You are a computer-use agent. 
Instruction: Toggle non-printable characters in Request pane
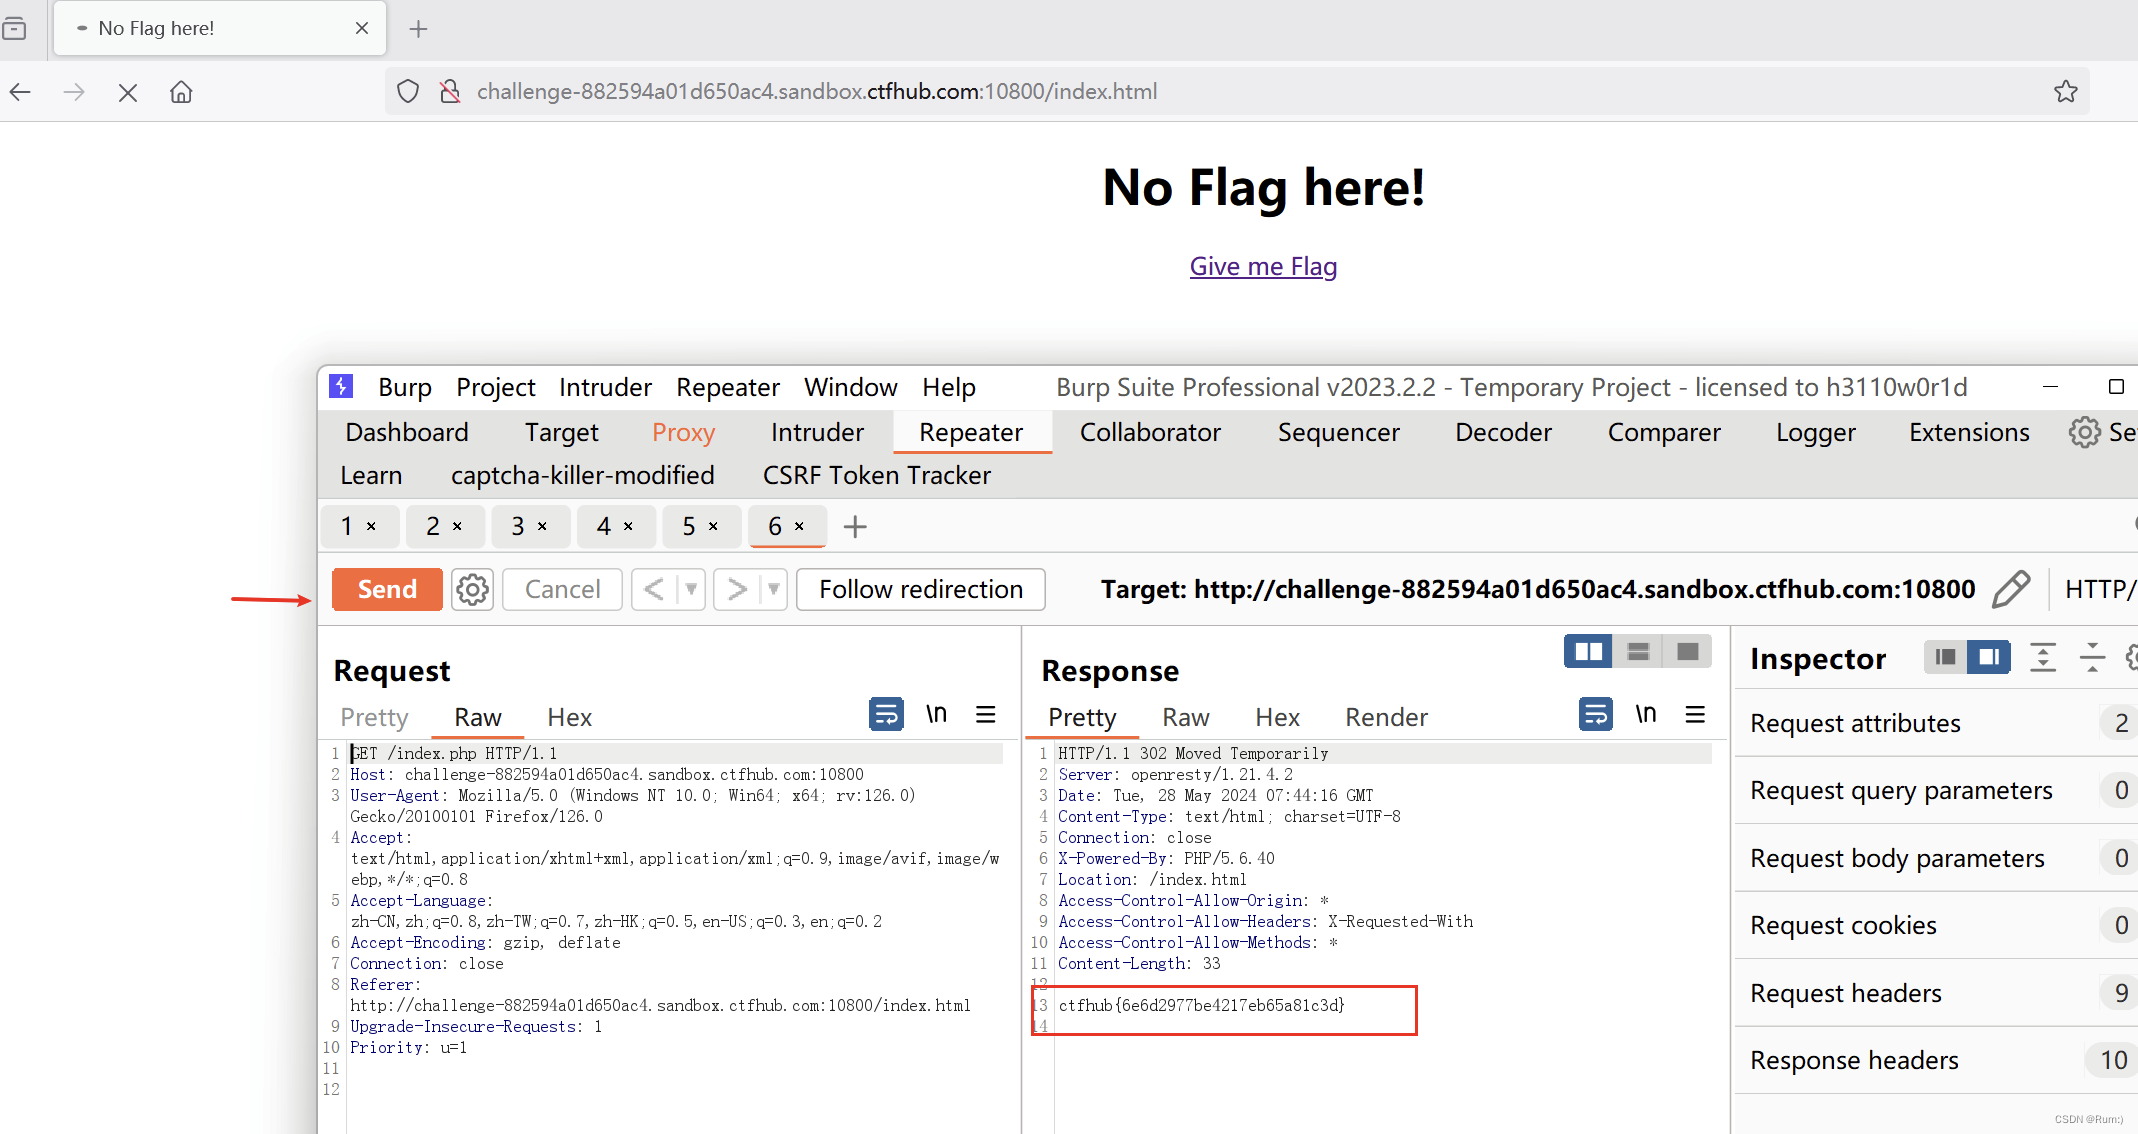pos(936,714)
